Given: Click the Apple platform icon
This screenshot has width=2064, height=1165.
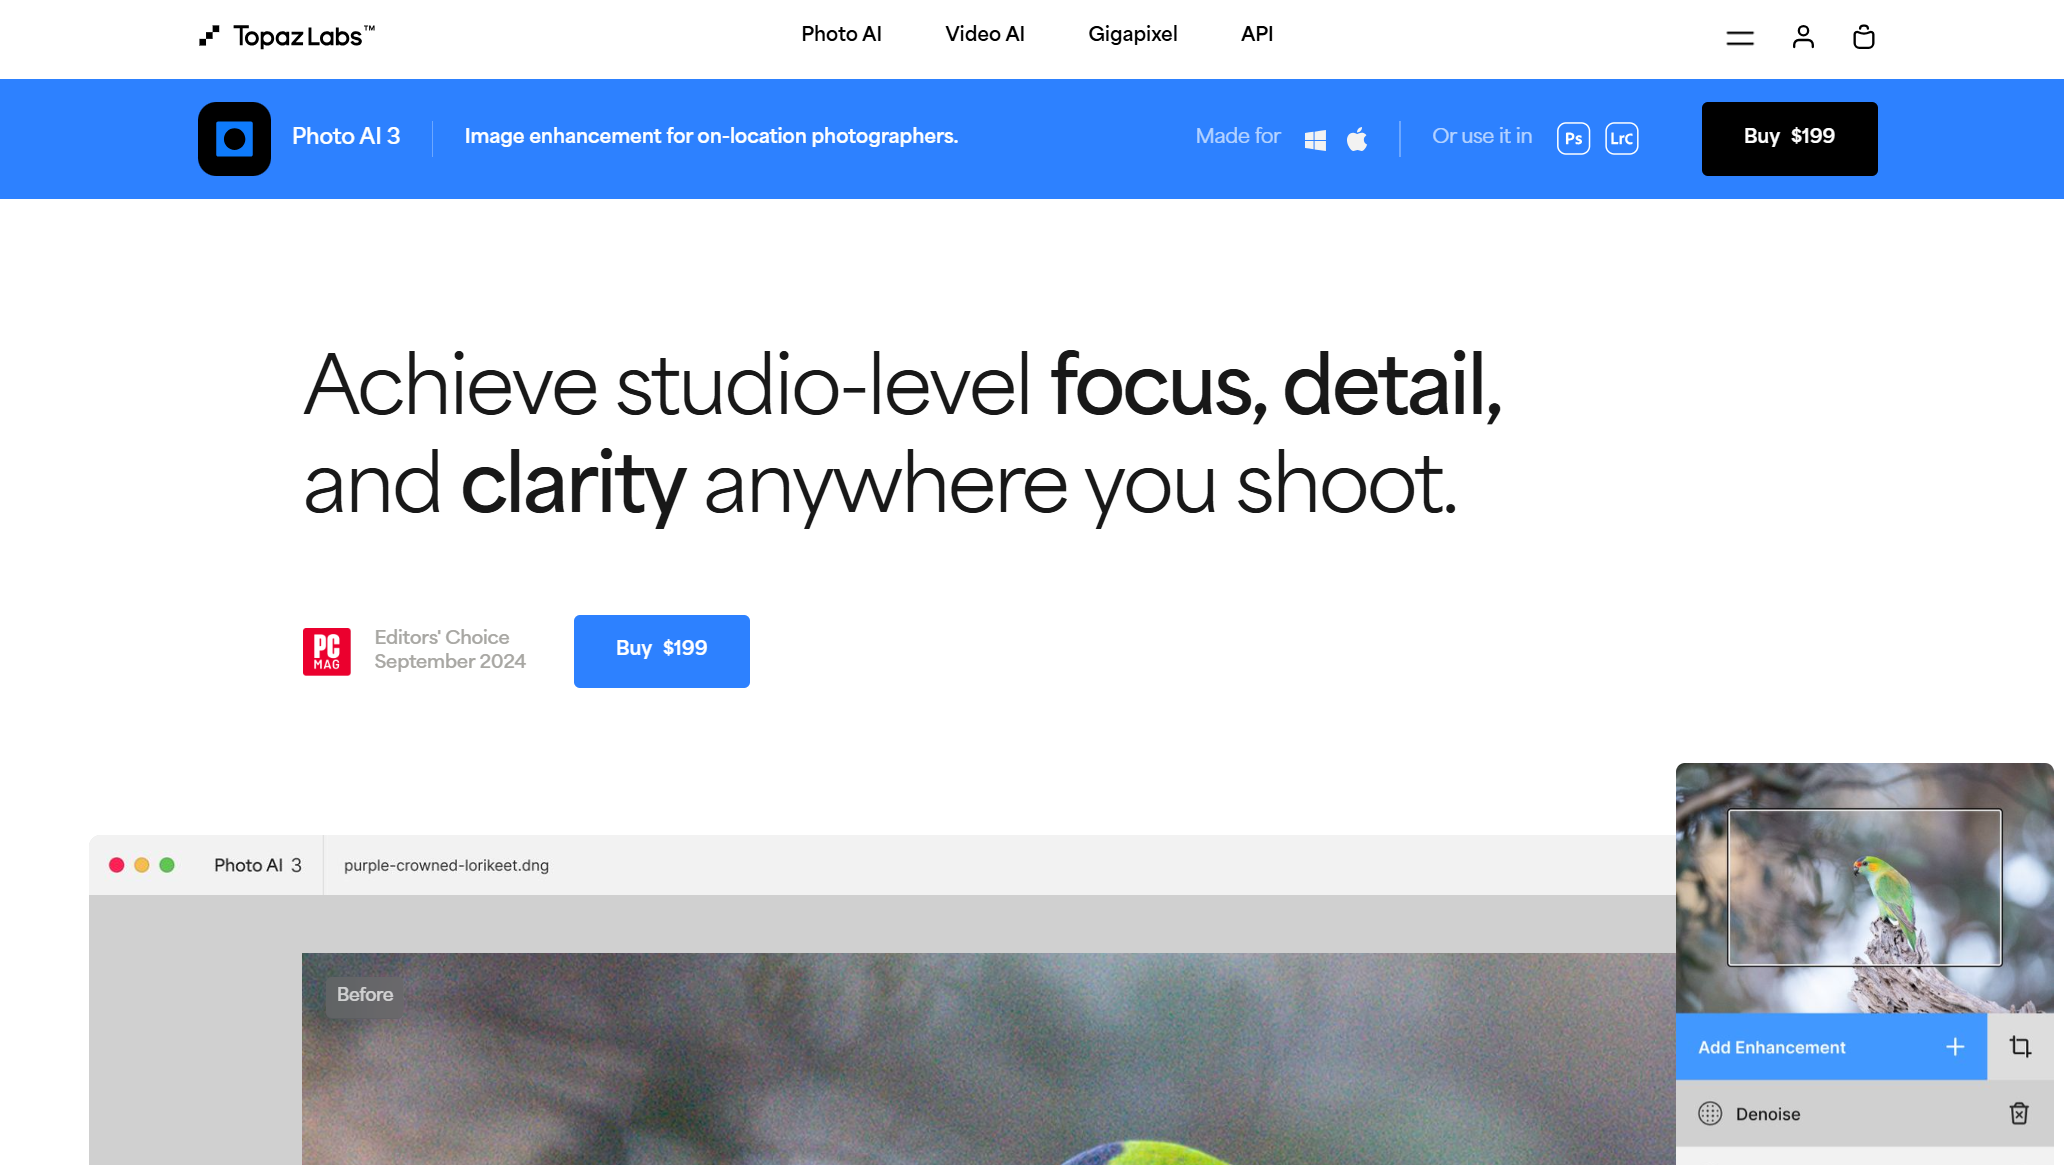Looking at the screenshot, I should [x=1357, y=138].
